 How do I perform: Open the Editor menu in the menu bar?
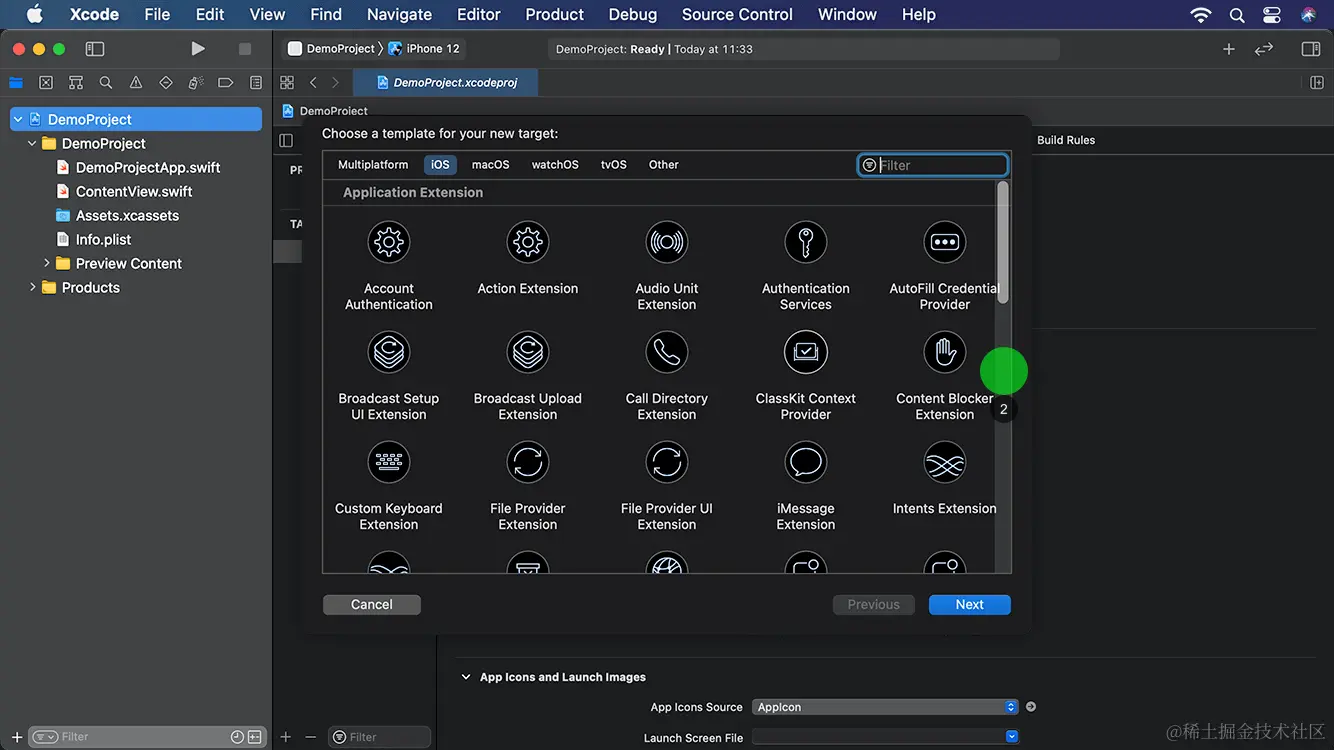pyautogui.click(x=479, y=14)
